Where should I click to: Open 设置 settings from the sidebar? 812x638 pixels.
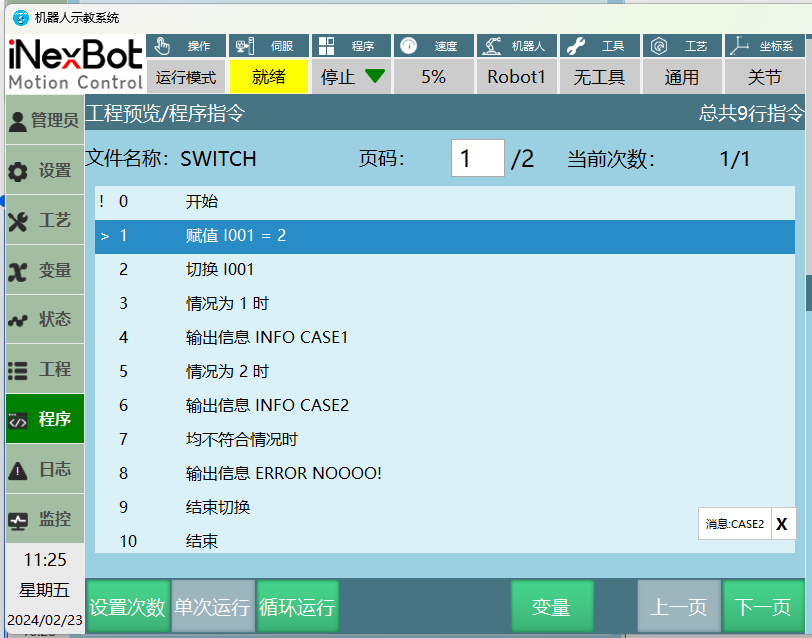pyautogui.click(x=44, y=171)
